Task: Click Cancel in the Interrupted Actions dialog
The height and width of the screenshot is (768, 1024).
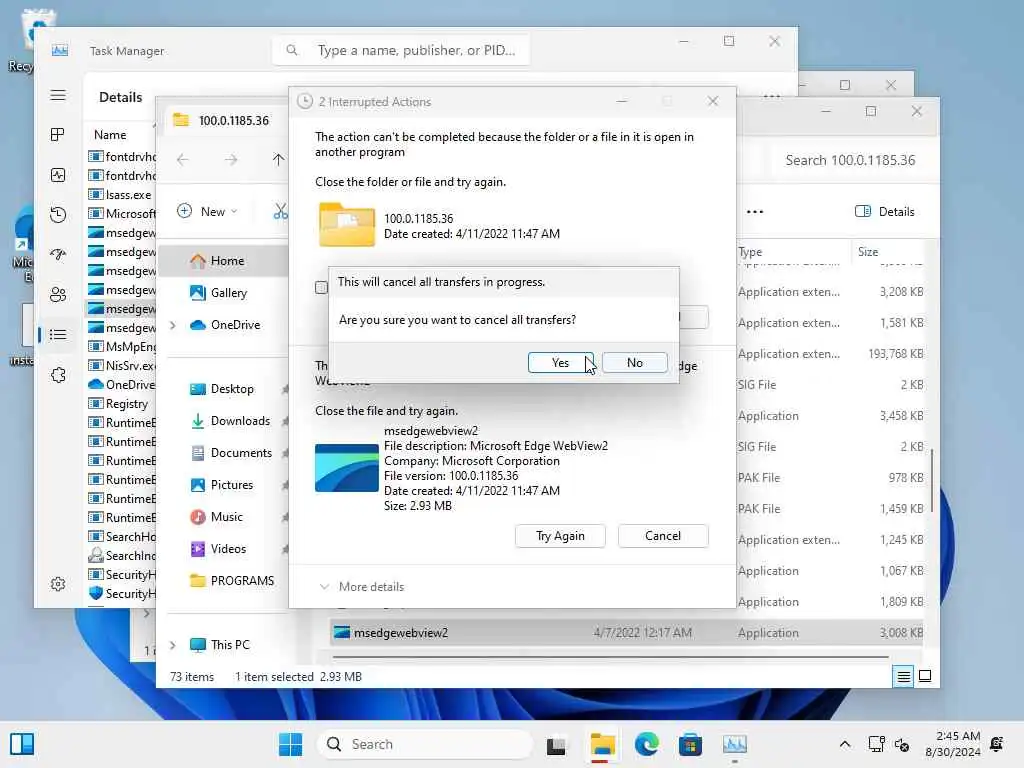Action: click(663, 536)
